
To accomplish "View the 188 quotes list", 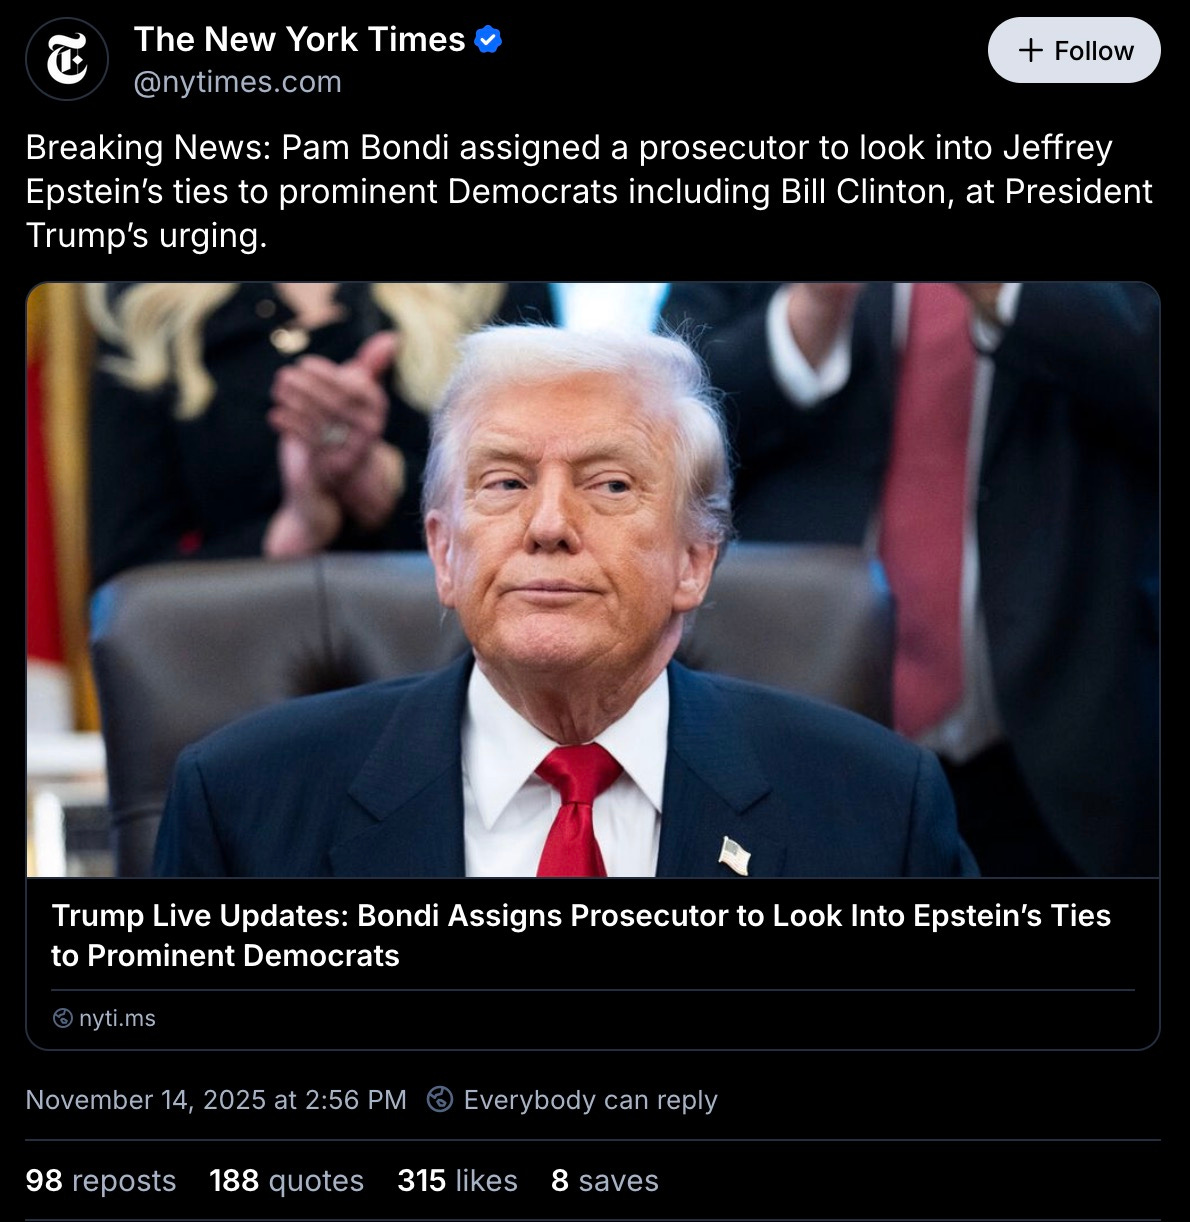I will click(x=287, y=1180).
